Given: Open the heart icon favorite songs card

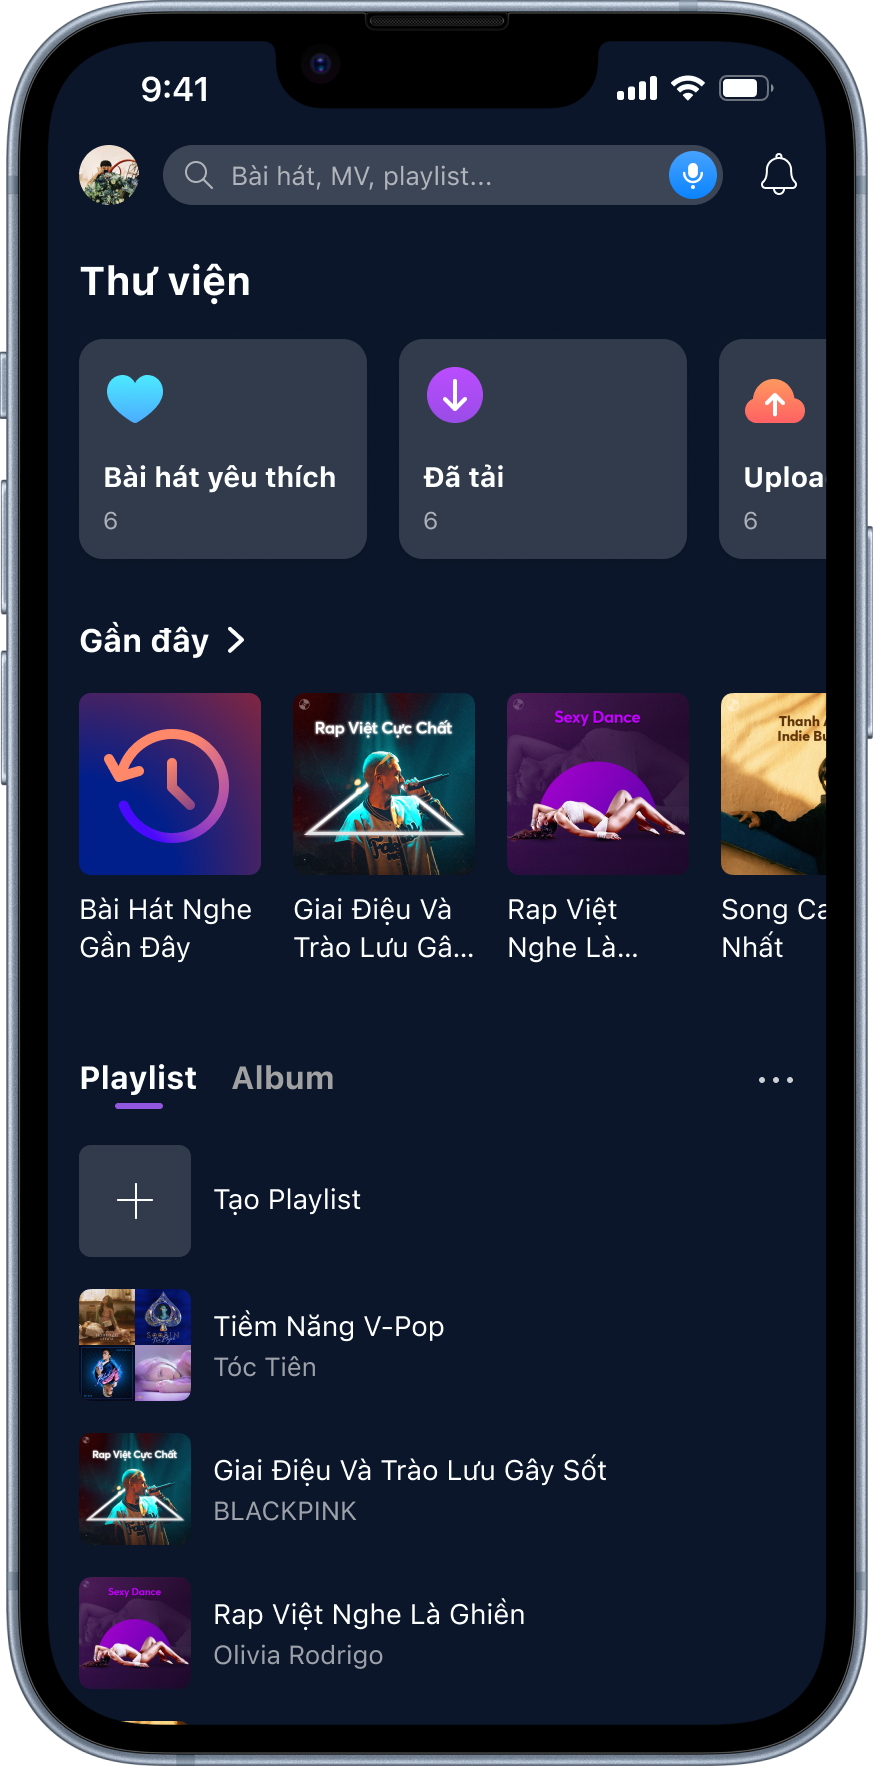Looking at the screenshot, I should pos(223,449).
